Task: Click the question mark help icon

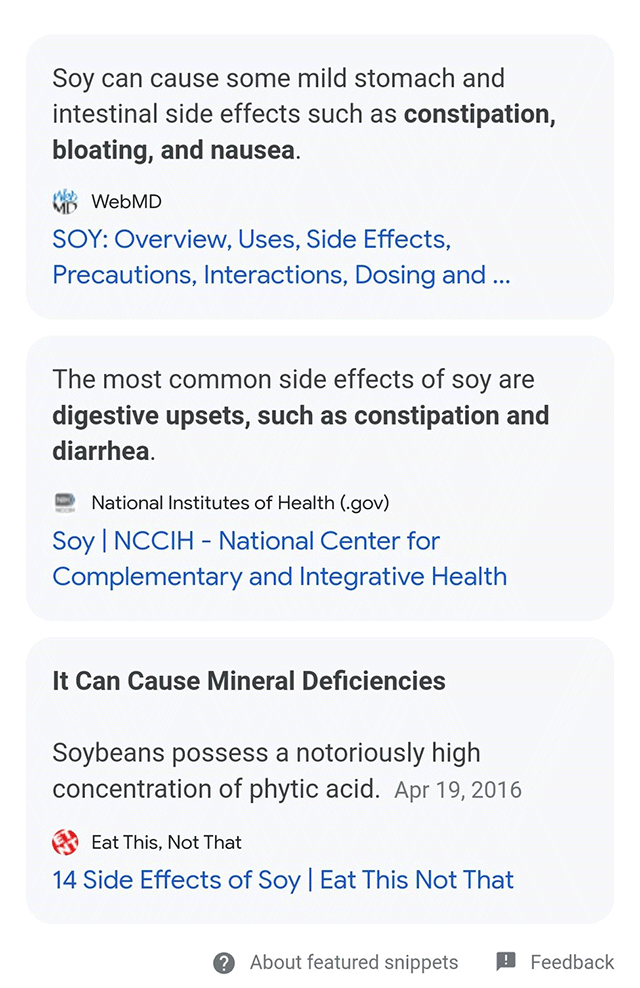Action: pyautogui.click(x=224, y=963)
